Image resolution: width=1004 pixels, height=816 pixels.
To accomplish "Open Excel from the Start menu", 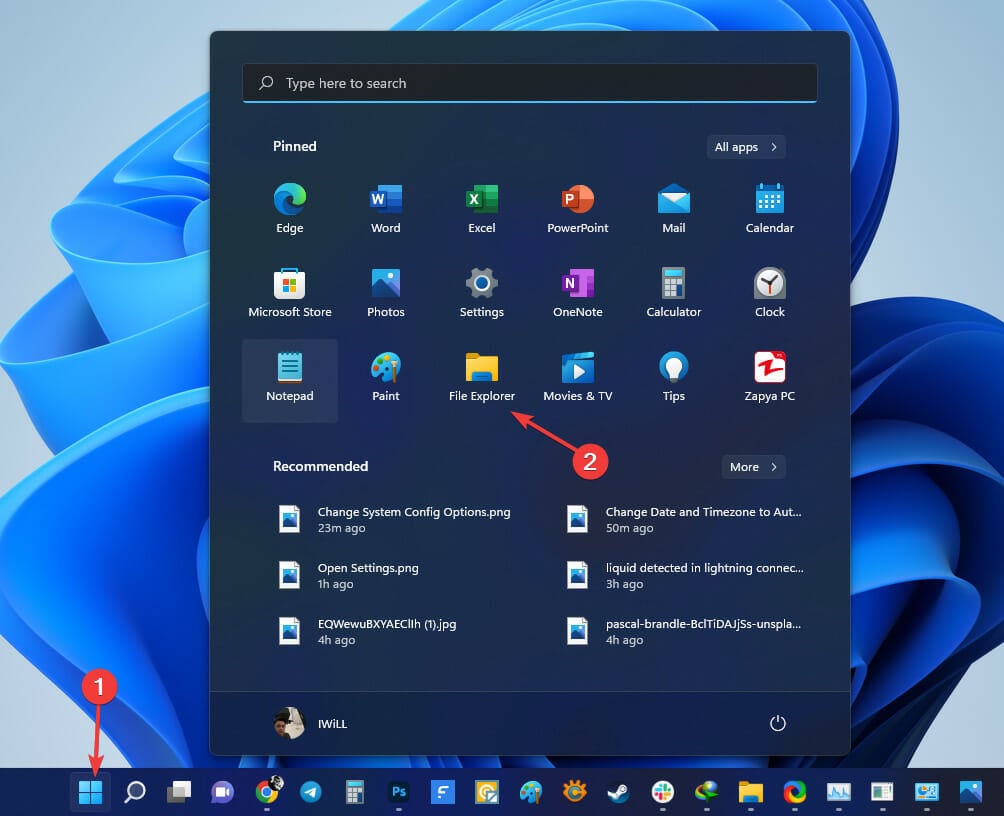I will click(482, 209).
